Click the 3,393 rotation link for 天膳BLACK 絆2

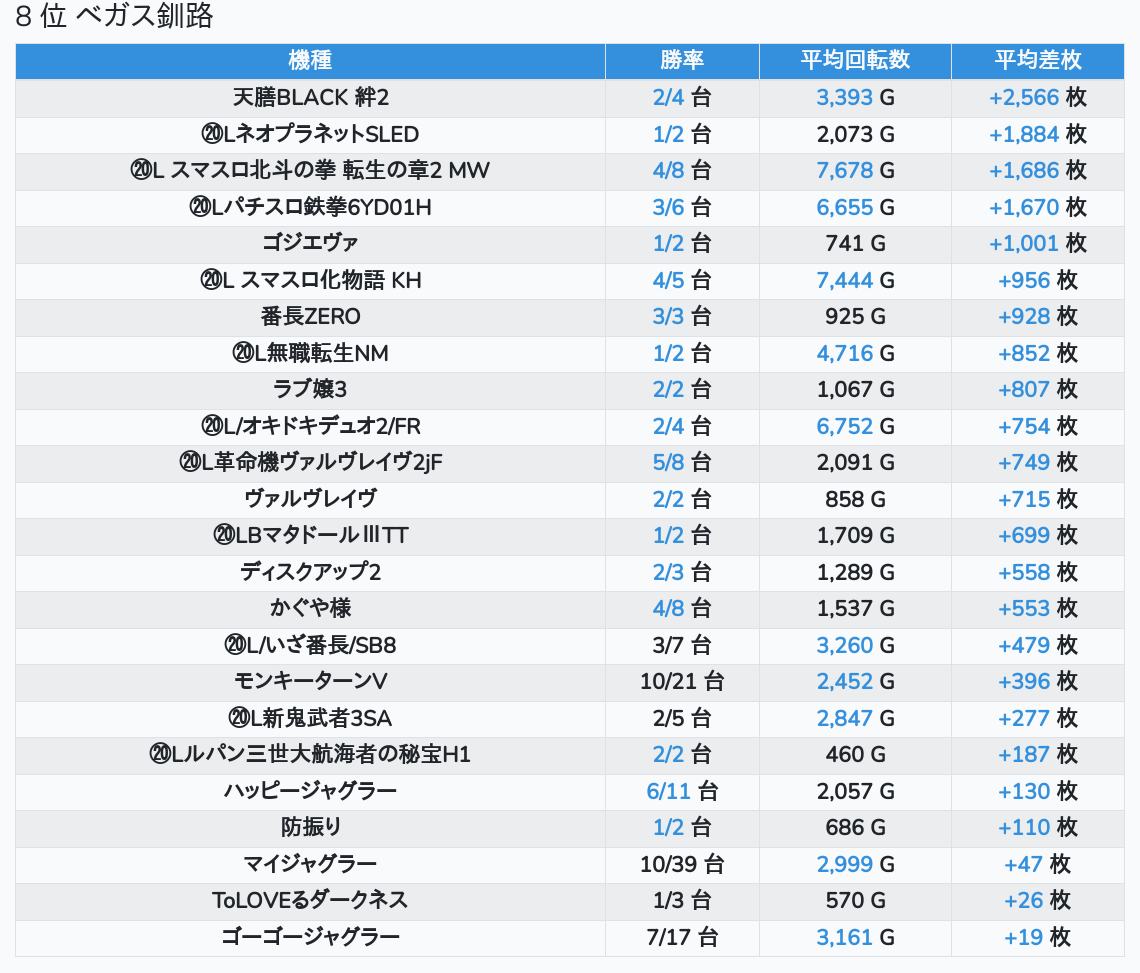pos(844,98)
